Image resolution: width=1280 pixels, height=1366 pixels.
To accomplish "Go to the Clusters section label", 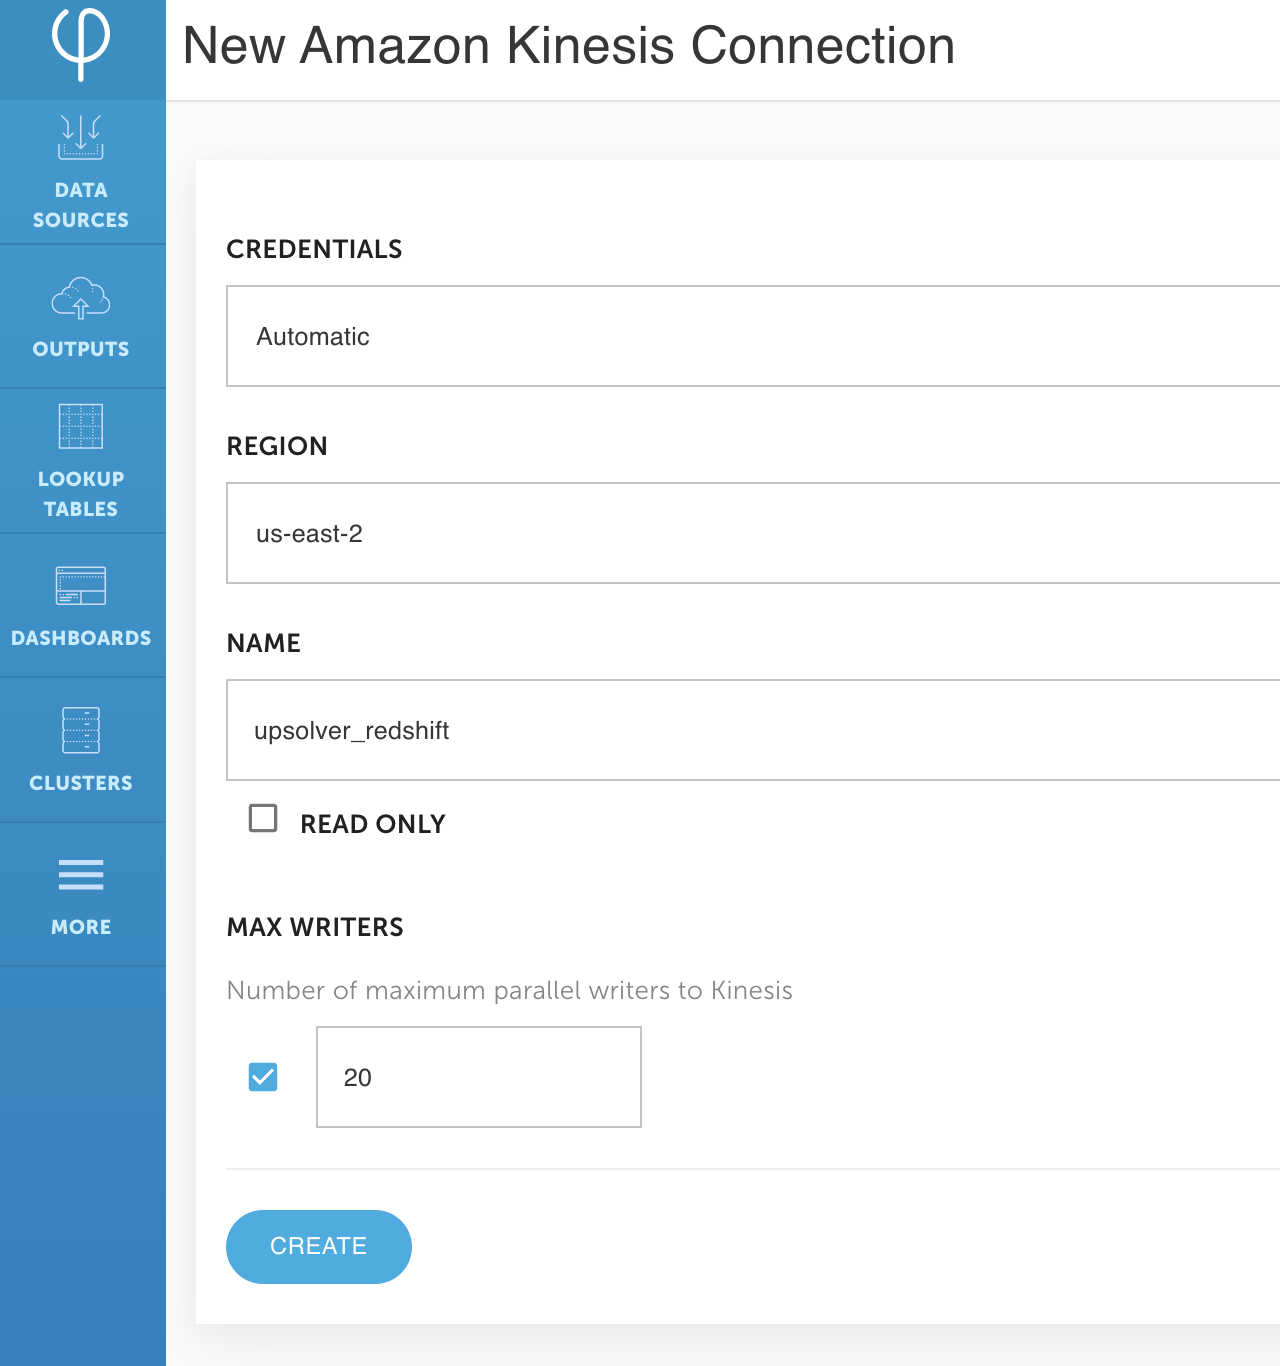I will coord(81,783).
